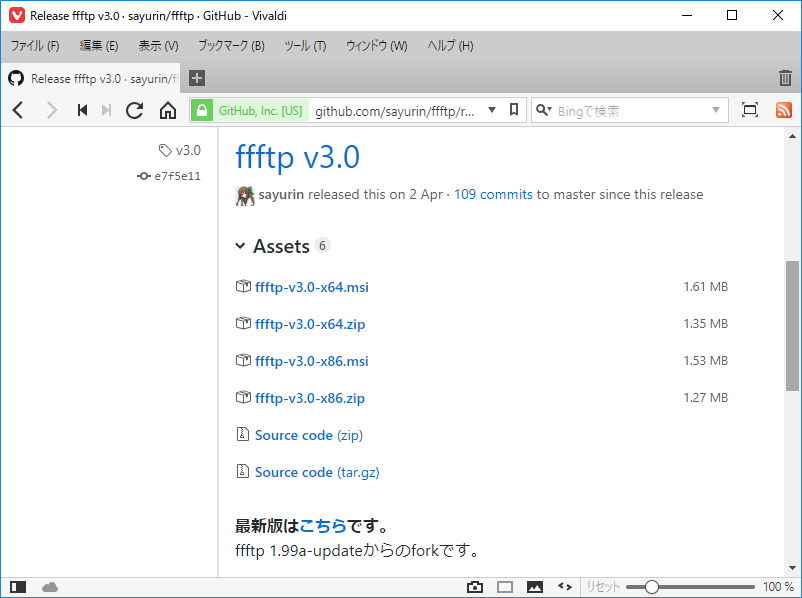The width and height of the screenshot is (802, 598).
Task: Download Source code (tar.gz)
Action: point(317,472)
